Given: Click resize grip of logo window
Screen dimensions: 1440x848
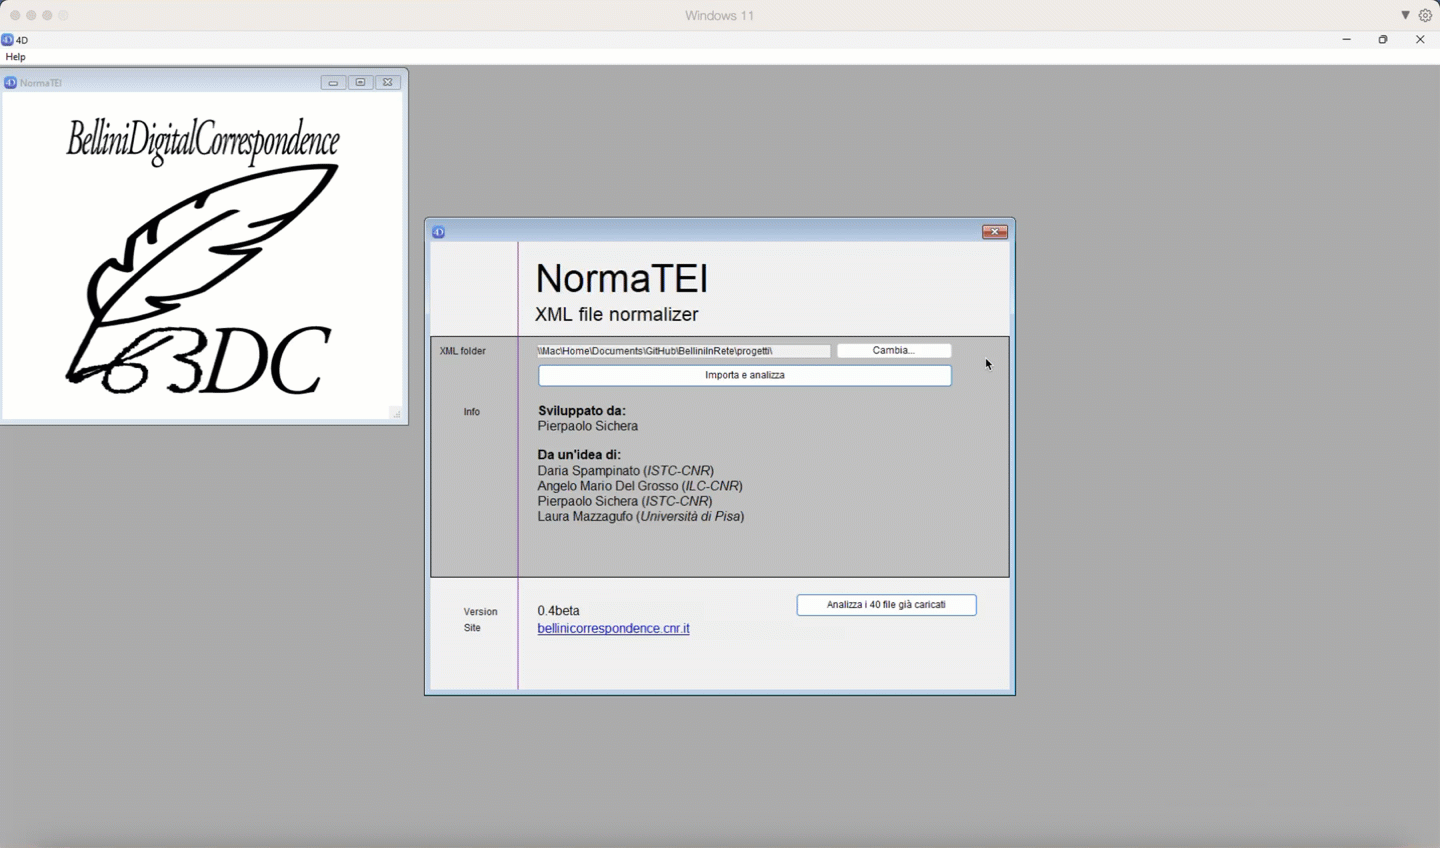Looking at the screenshot, I should [x=396, y=413].
